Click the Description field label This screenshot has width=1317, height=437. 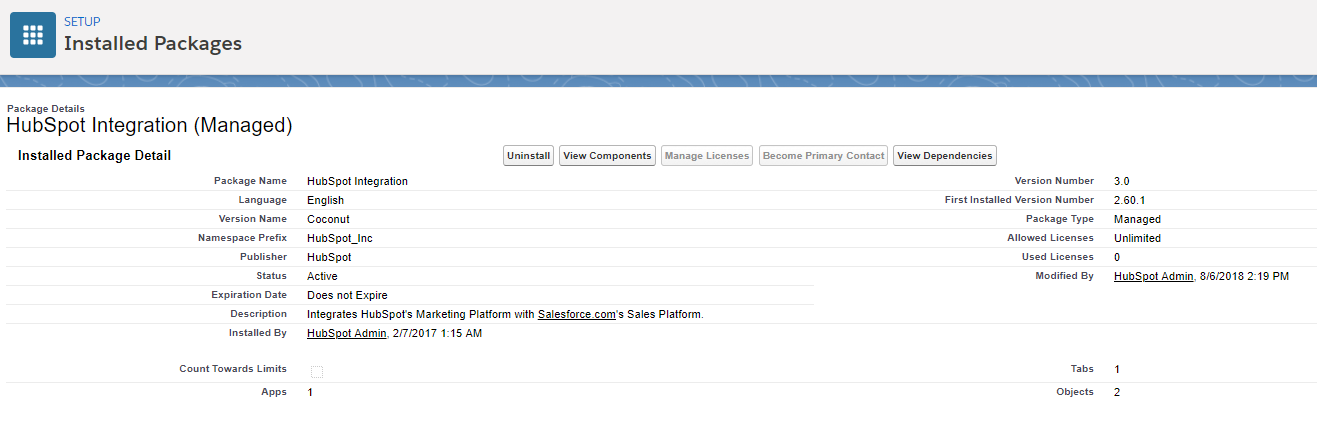pos(258,313)
